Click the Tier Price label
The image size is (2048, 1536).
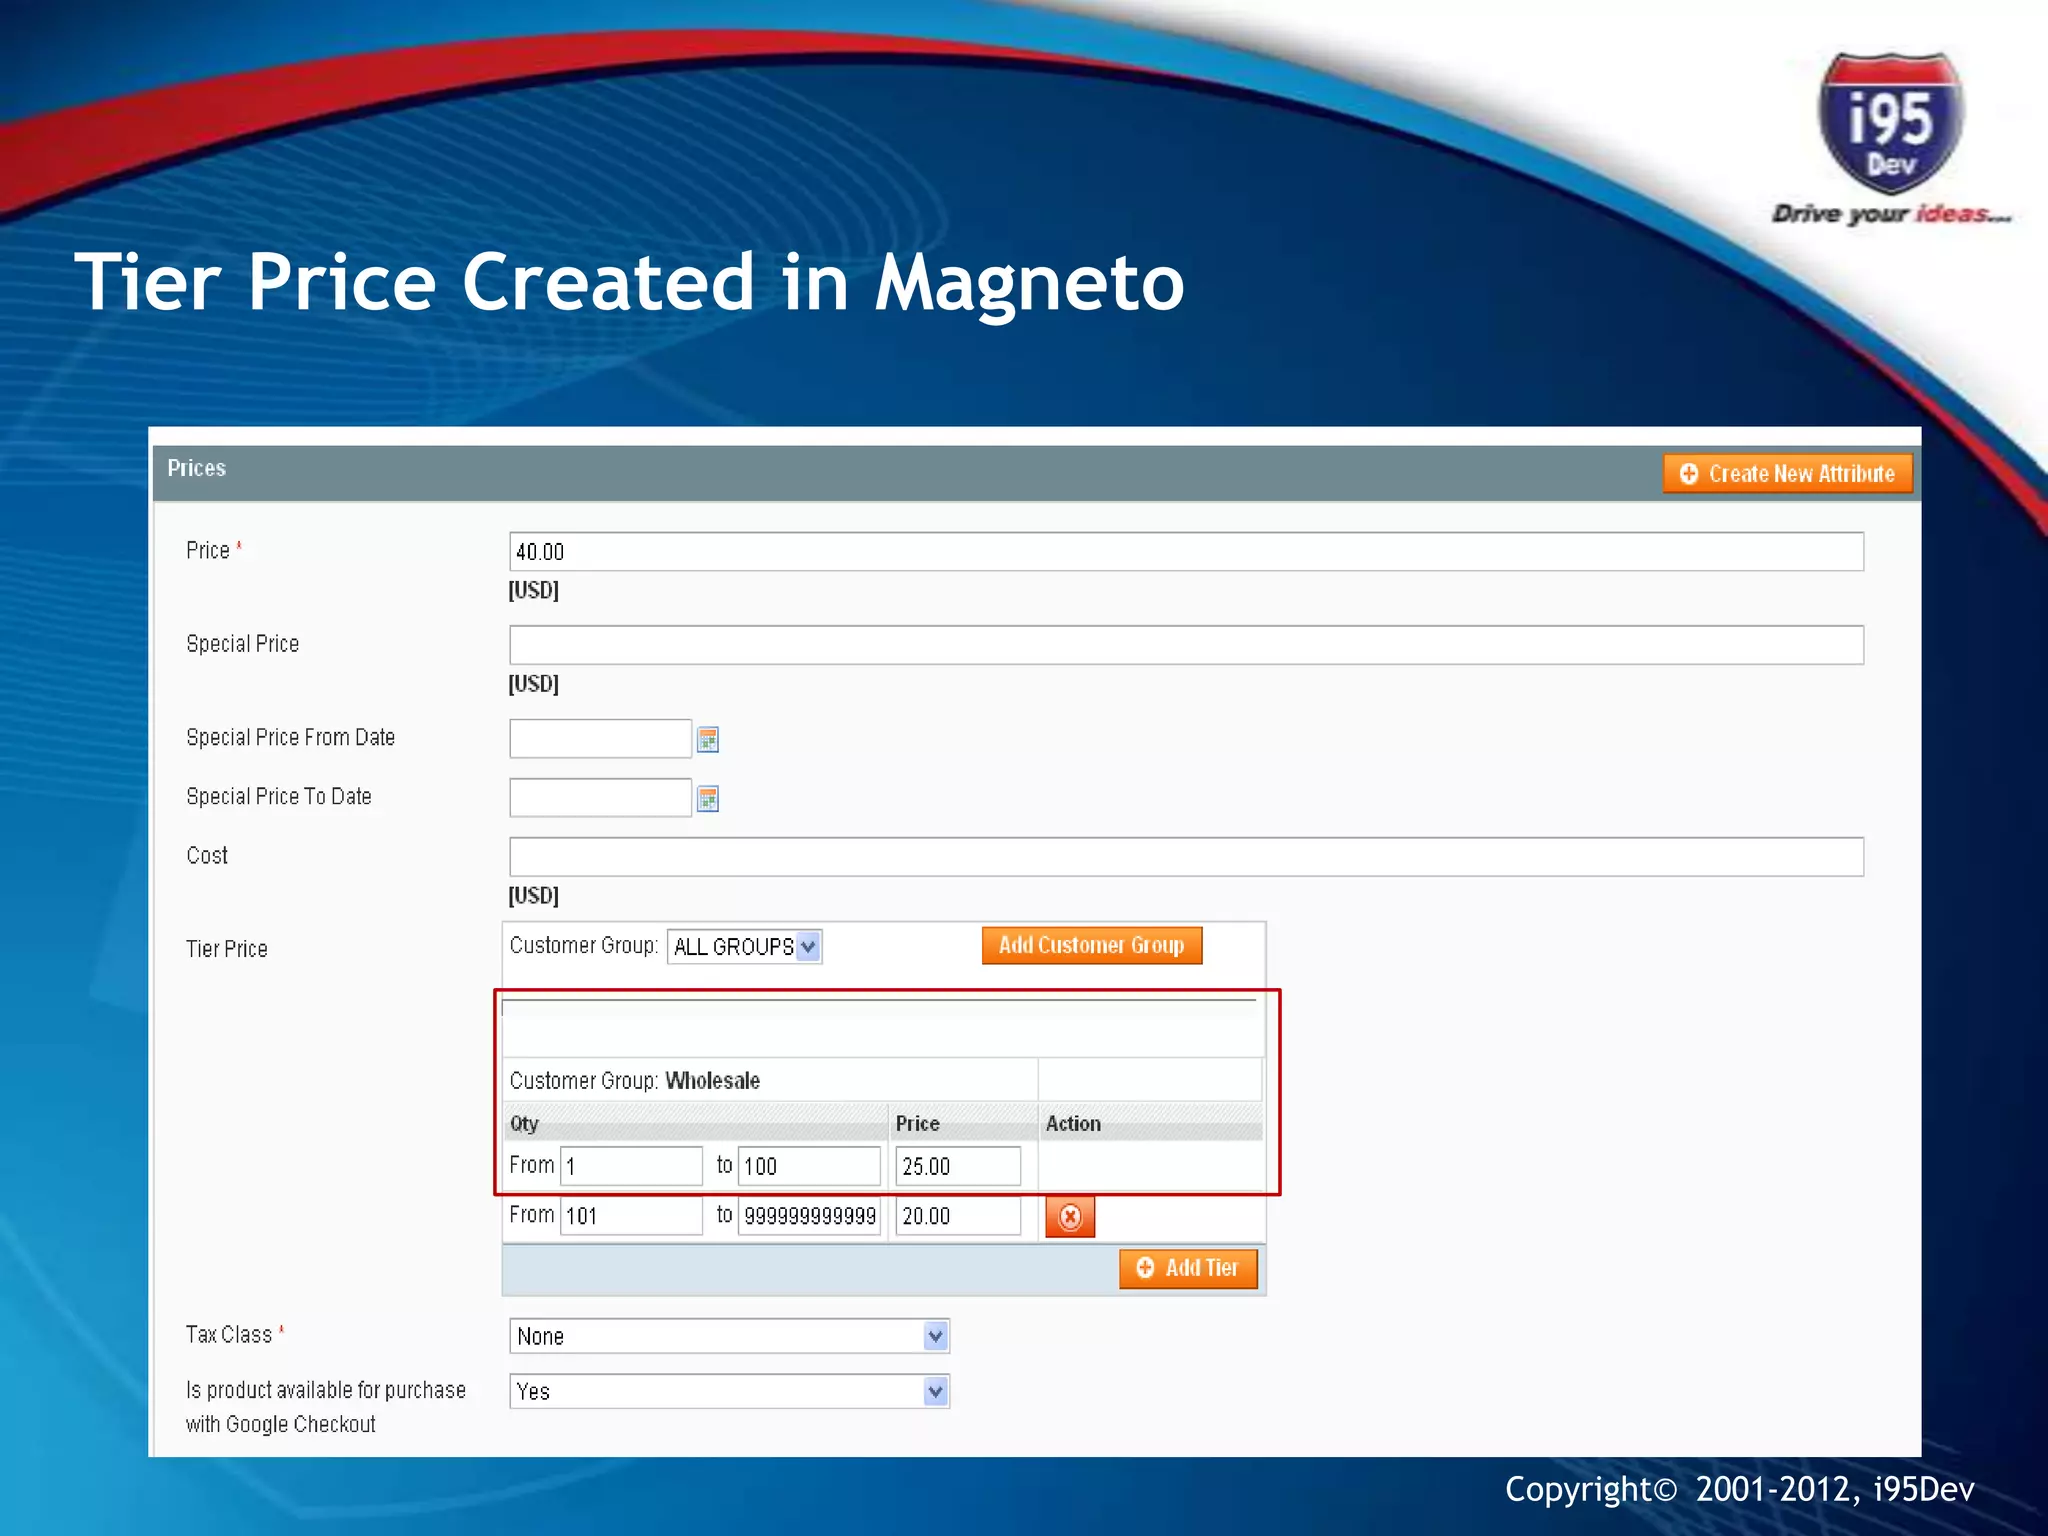227,949
